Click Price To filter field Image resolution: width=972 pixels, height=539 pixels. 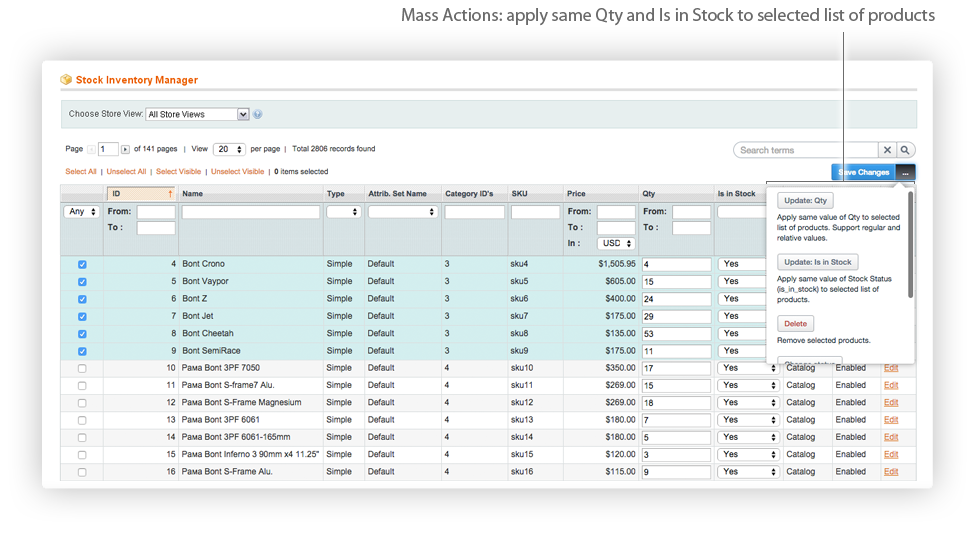616,228
